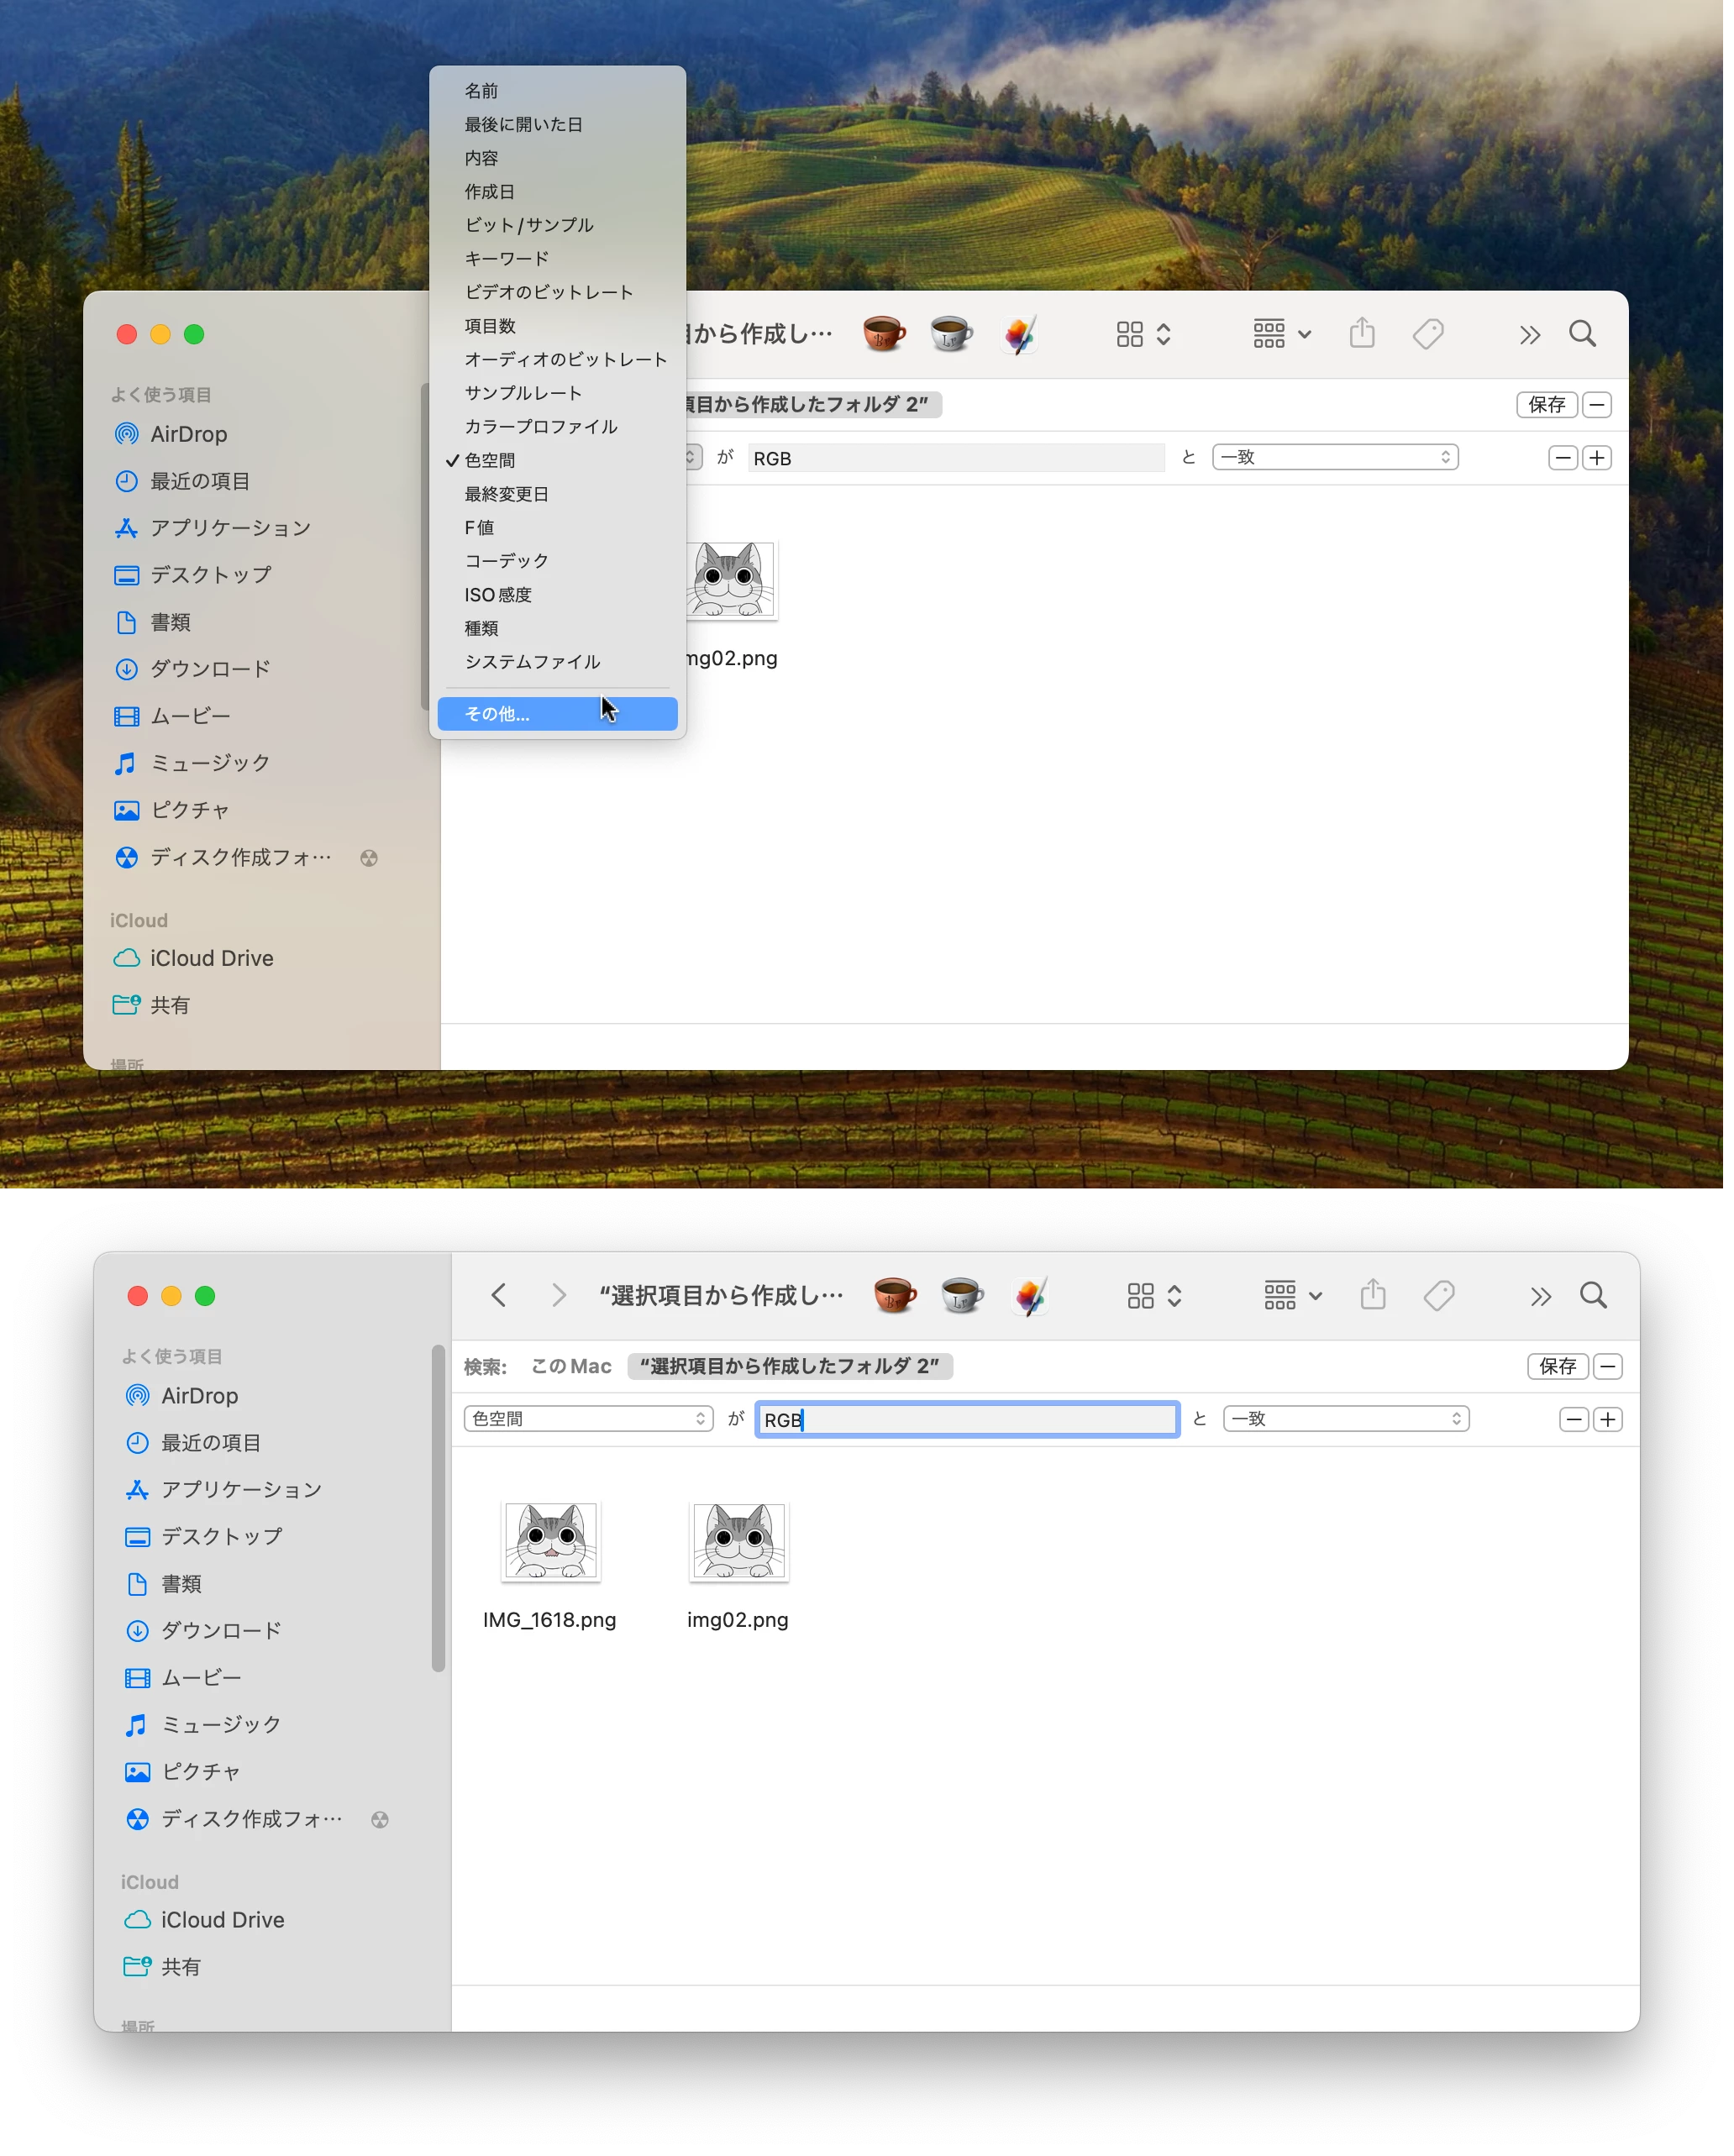Viewport: 1734px width, 2156px height.
Task: Click the tag icon in lower window toolbar
Action: tap(1439, 1296)
